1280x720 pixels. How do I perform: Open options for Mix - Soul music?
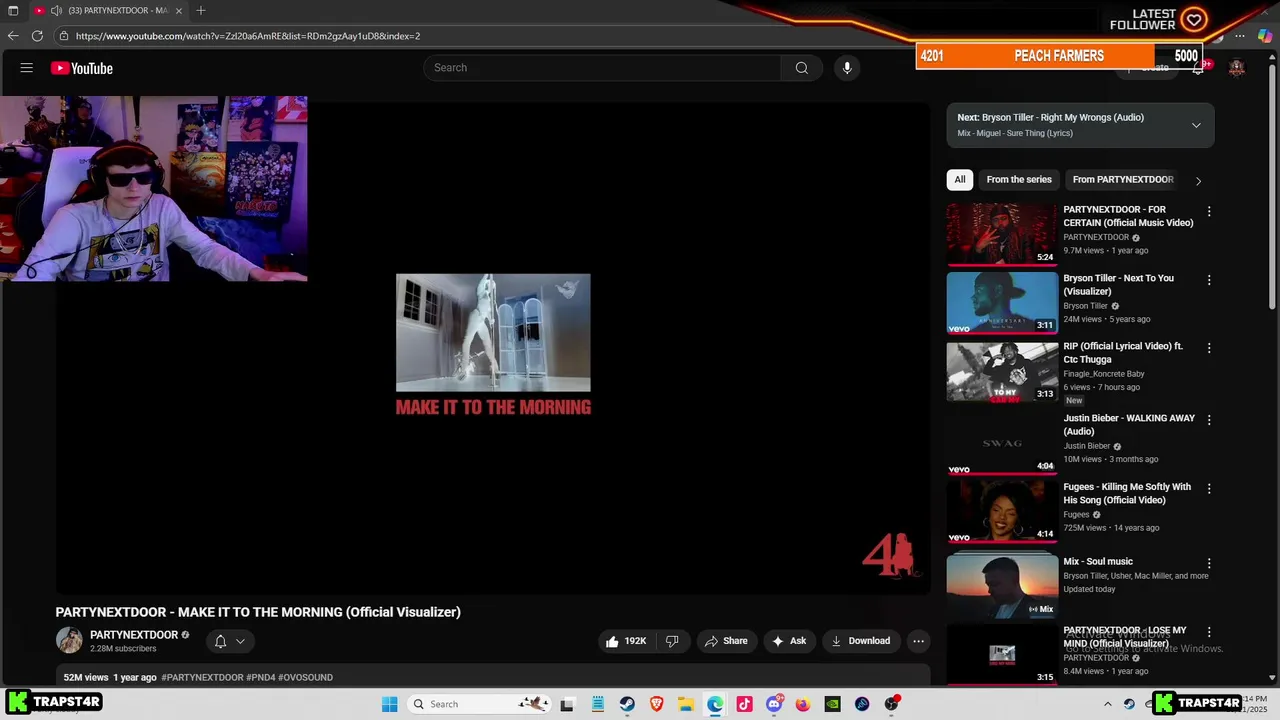point(1209,563)
